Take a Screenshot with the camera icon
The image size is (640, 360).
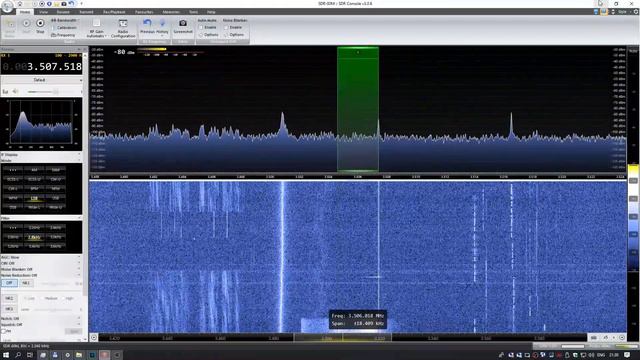pyautogui.click(x=182, y=26)
